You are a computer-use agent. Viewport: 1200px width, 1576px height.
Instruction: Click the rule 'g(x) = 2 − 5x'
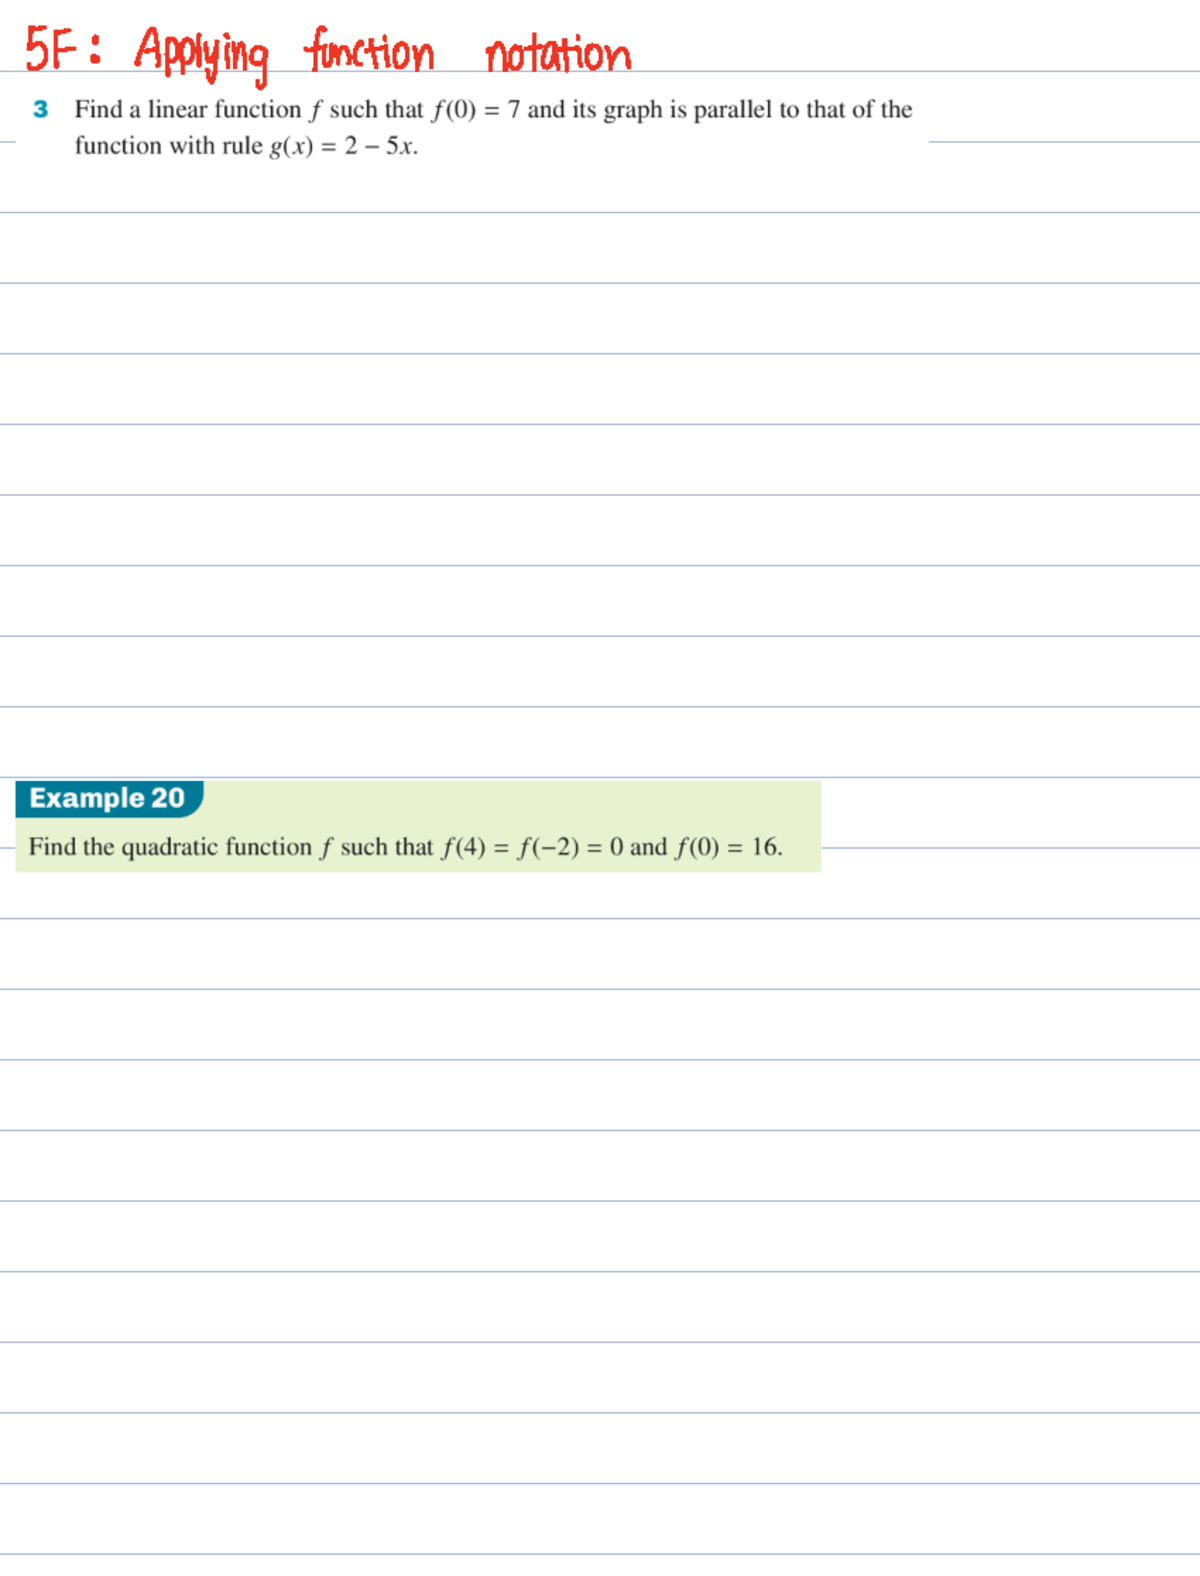point(342,146)
